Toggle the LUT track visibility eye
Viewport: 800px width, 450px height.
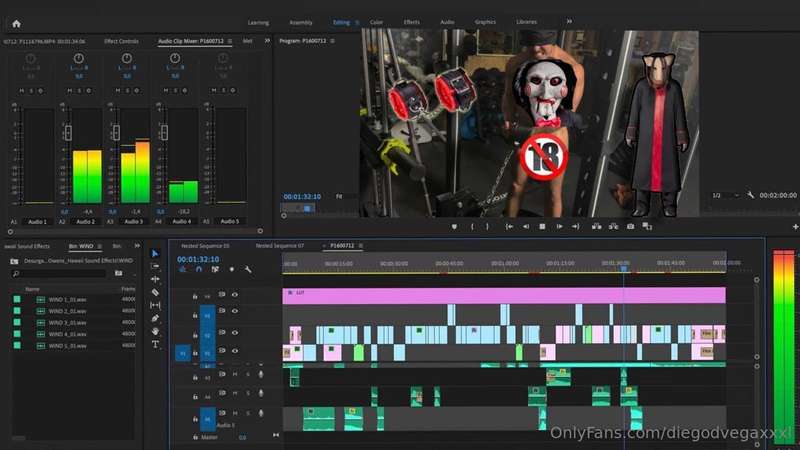(x=235, y=294)
